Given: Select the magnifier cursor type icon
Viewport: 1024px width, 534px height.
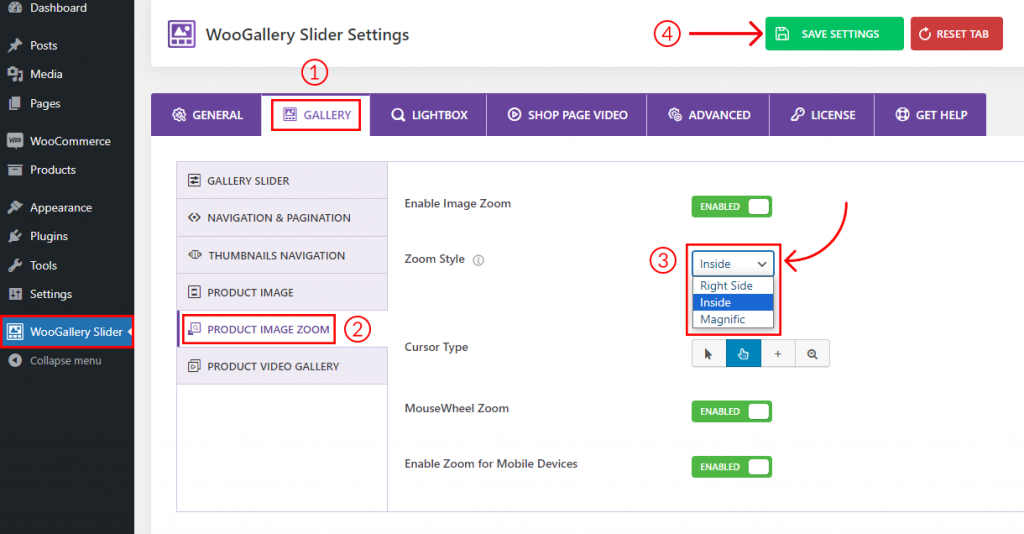Looking at the screenshot, I should (812, 354).
